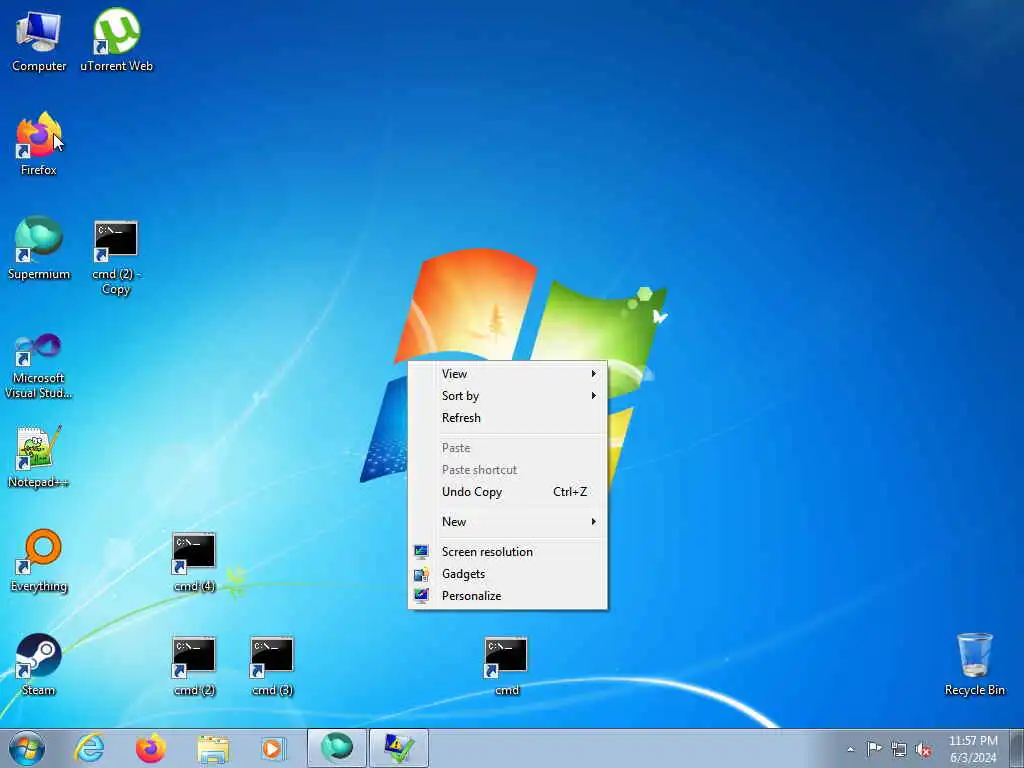Select the Computer desktop icon

39,39
